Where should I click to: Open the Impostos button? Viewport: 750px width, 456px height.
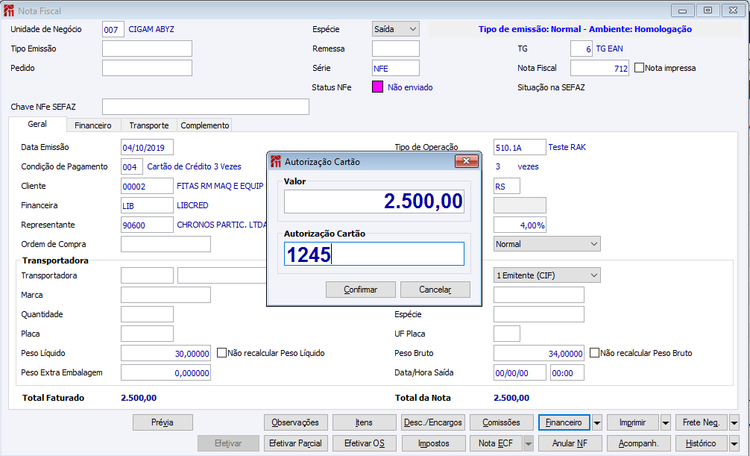point(433,443)
